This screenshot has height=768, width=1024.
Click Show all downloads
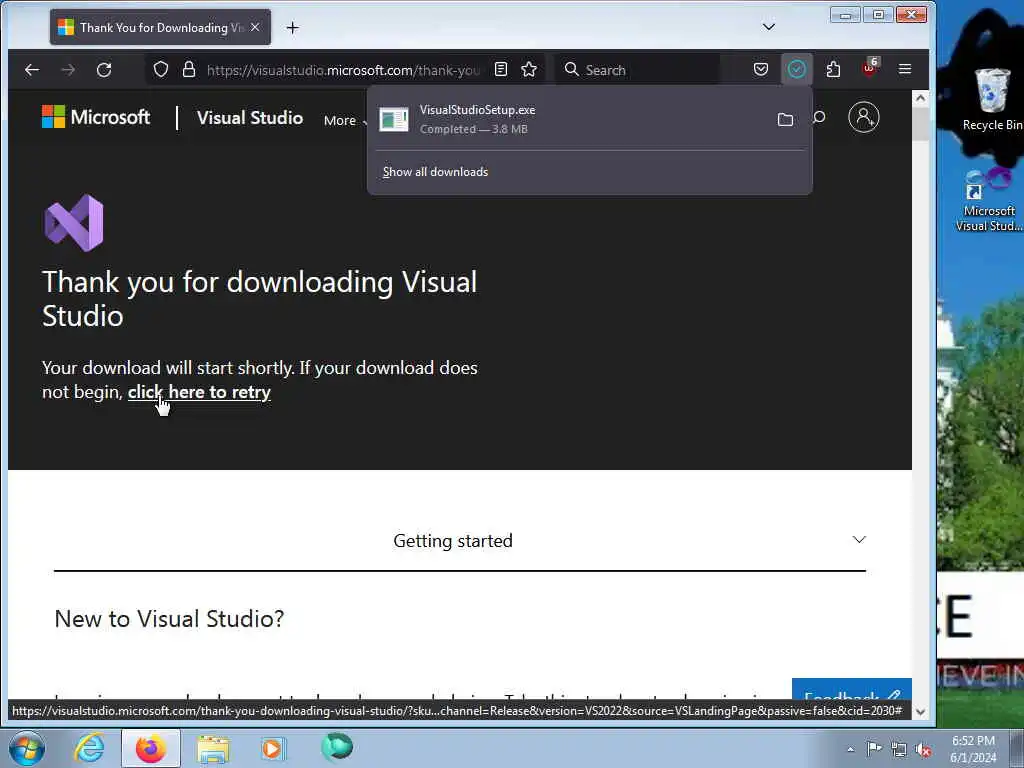[x=436, y=172]
